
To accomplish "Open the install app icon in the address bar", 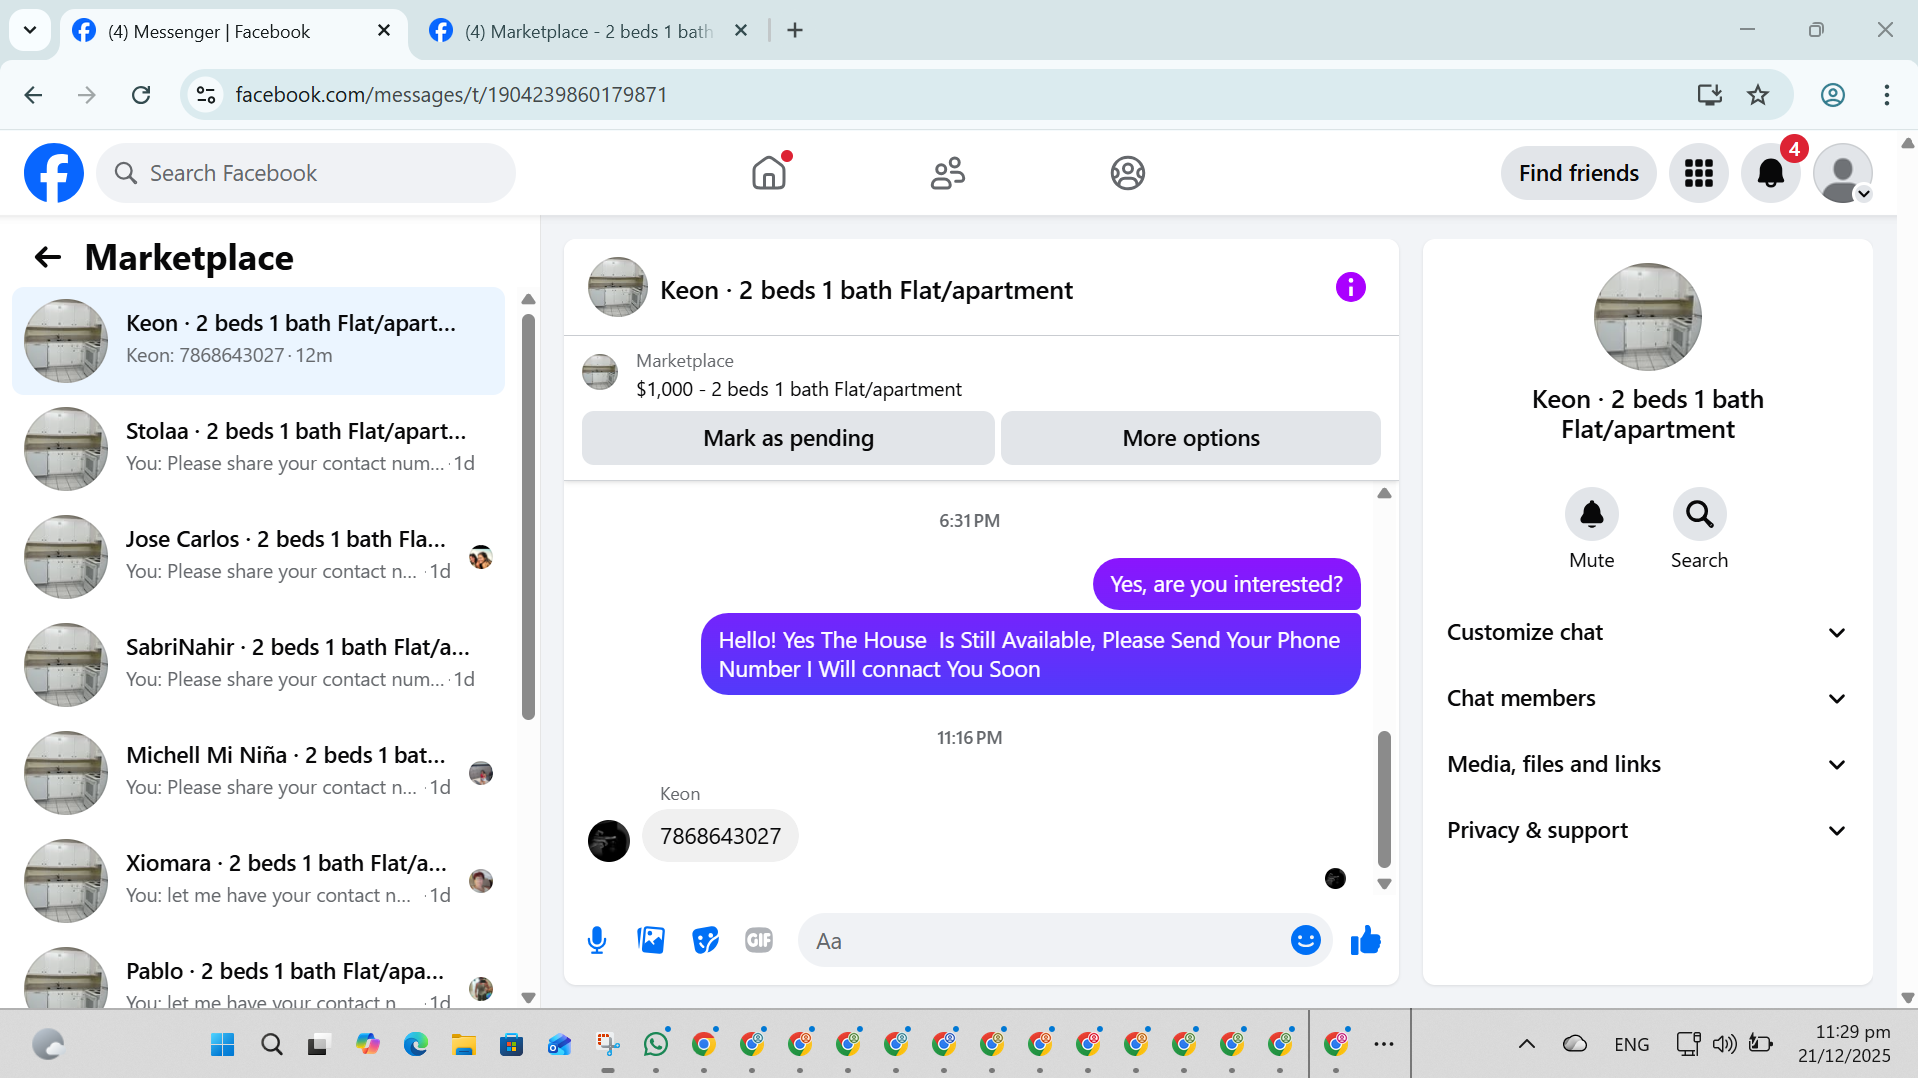I will pos(1709,94).
